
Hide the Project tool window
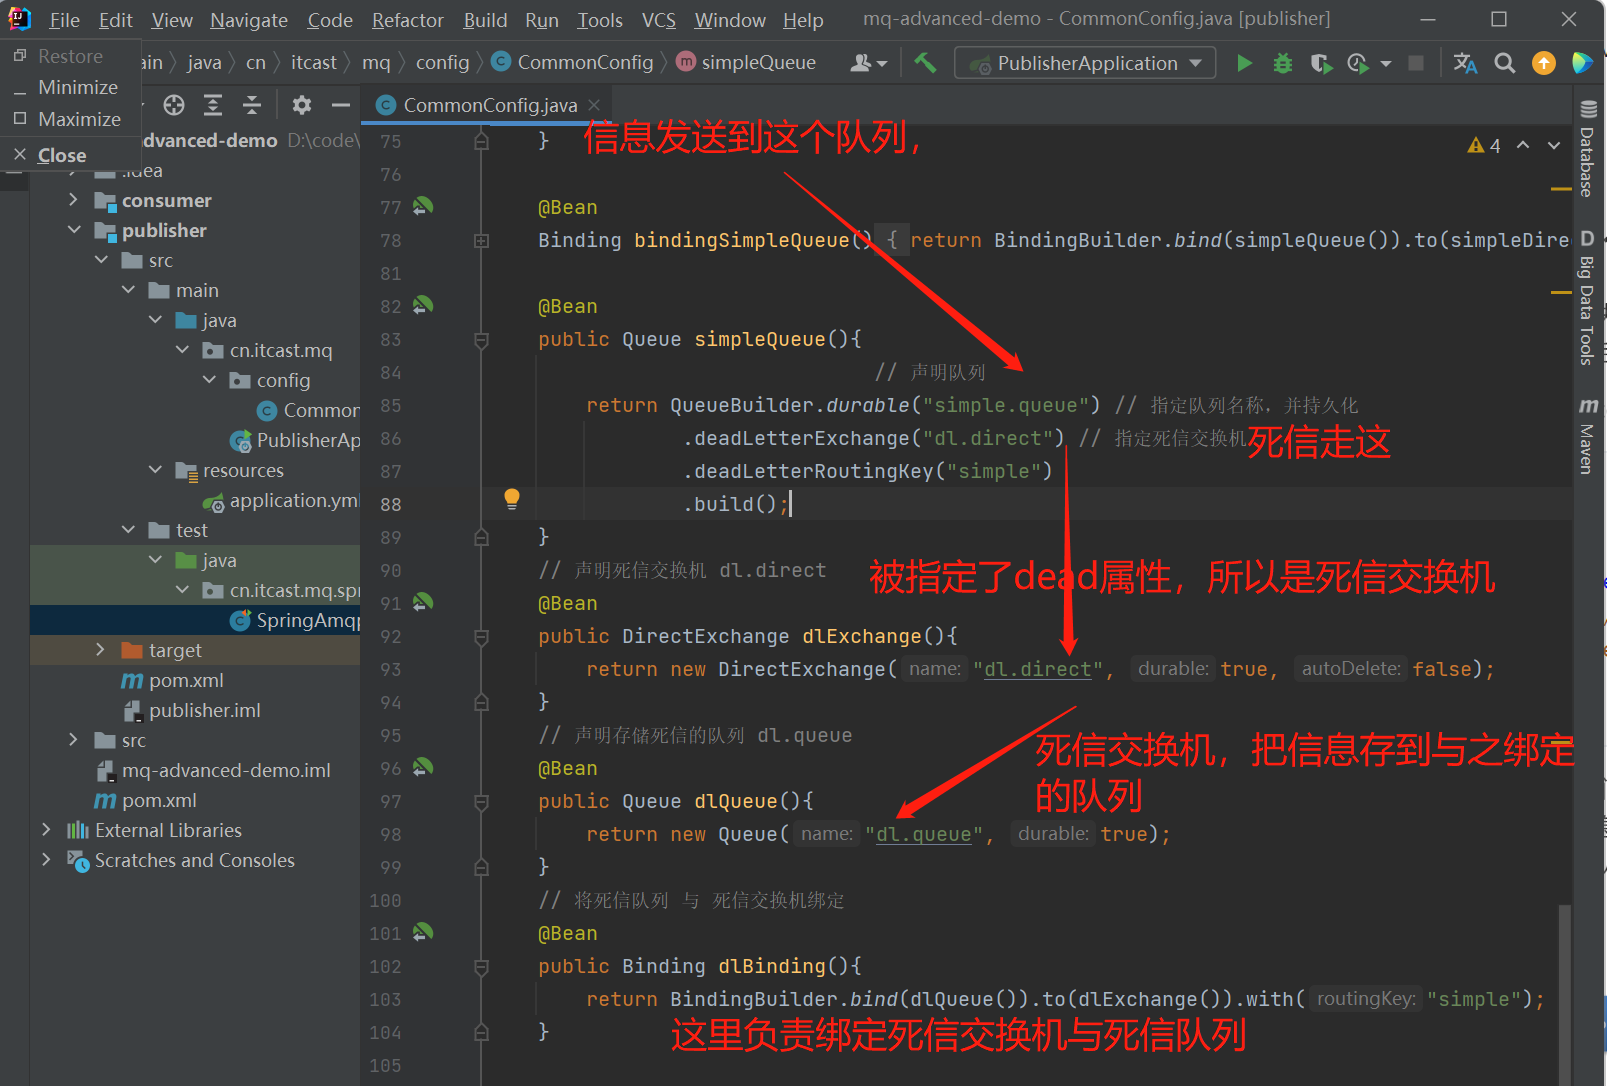[341, 105]
